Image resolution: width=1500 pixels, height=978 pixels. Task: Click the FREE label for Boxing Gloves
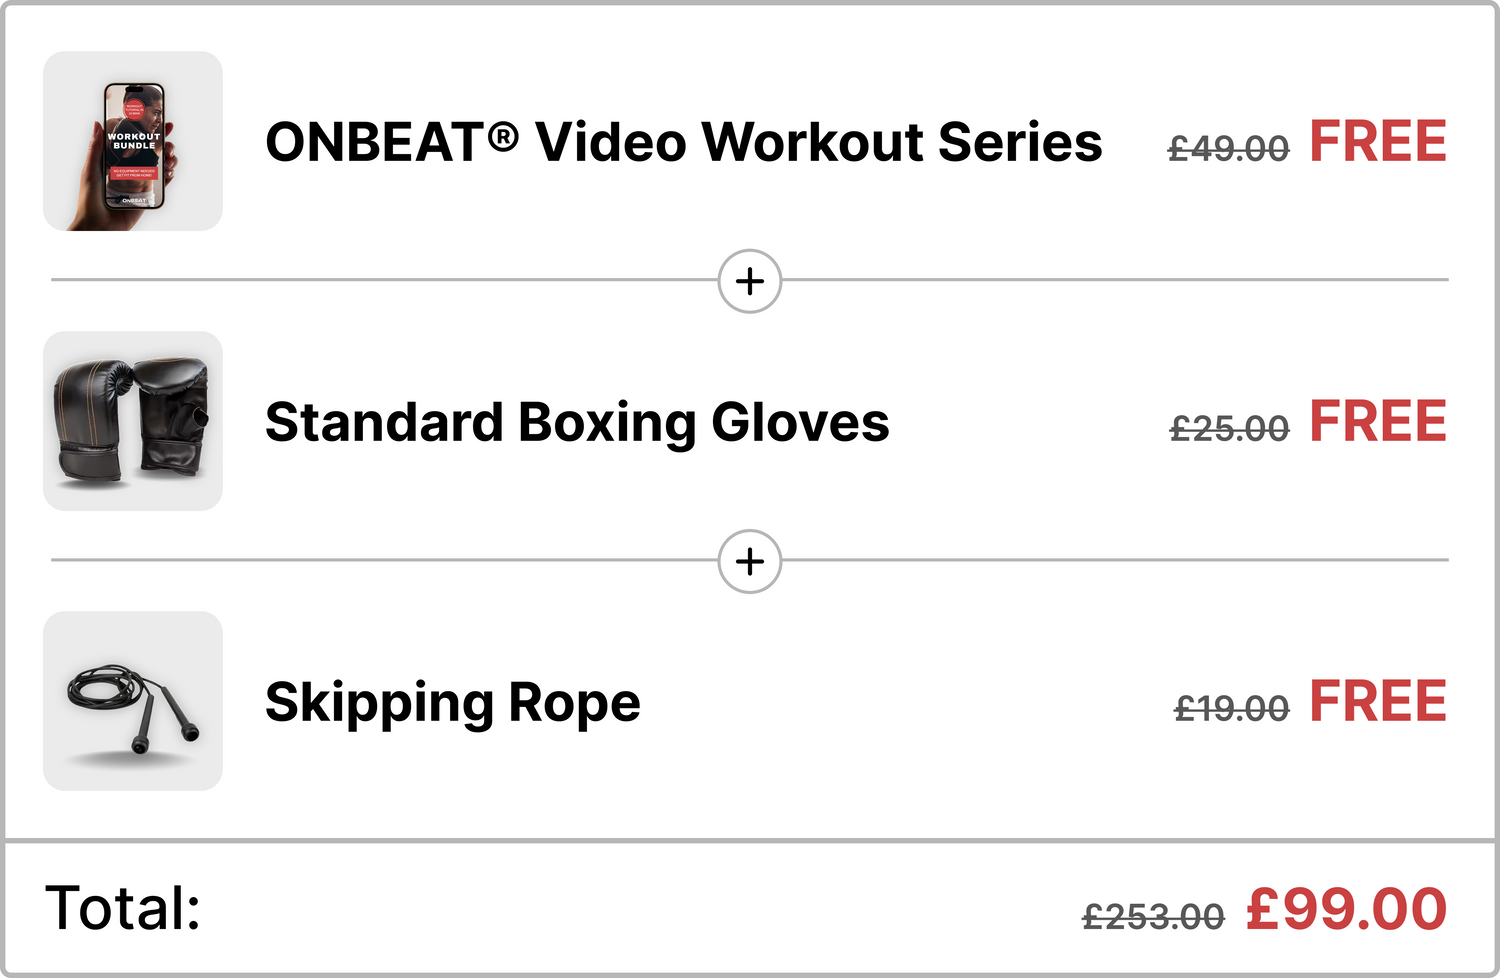tap(1377, 422)
